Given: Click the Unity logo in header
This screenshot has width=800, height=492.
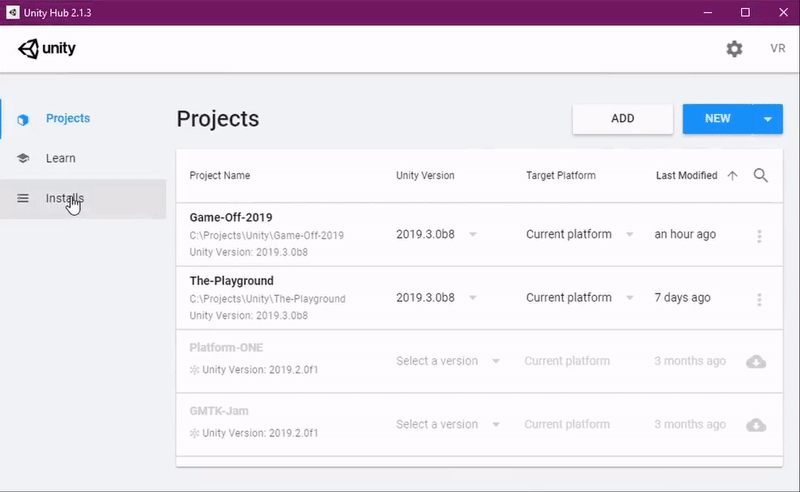Looking at the screenshot, I should click(x=46, y=48).
